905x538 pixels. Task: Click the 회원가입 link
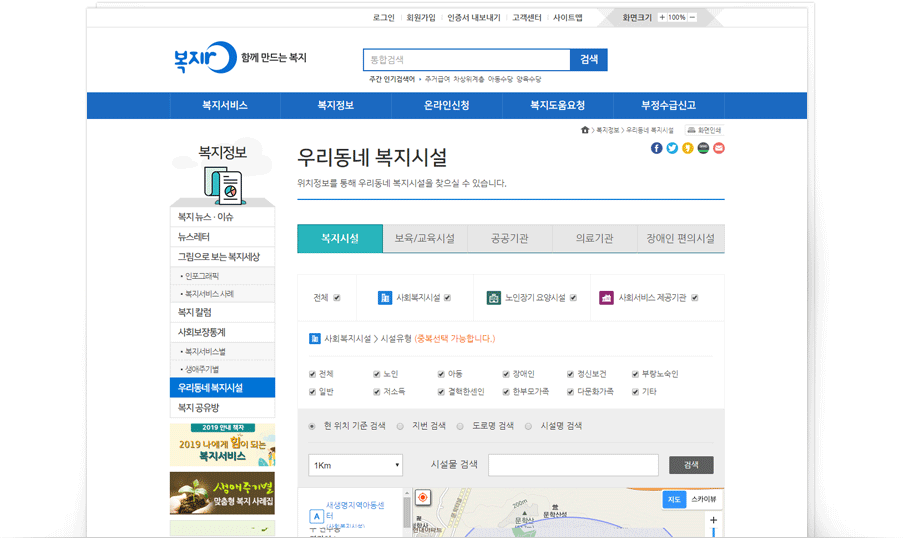pyautogui.click(x=421, y=18)
